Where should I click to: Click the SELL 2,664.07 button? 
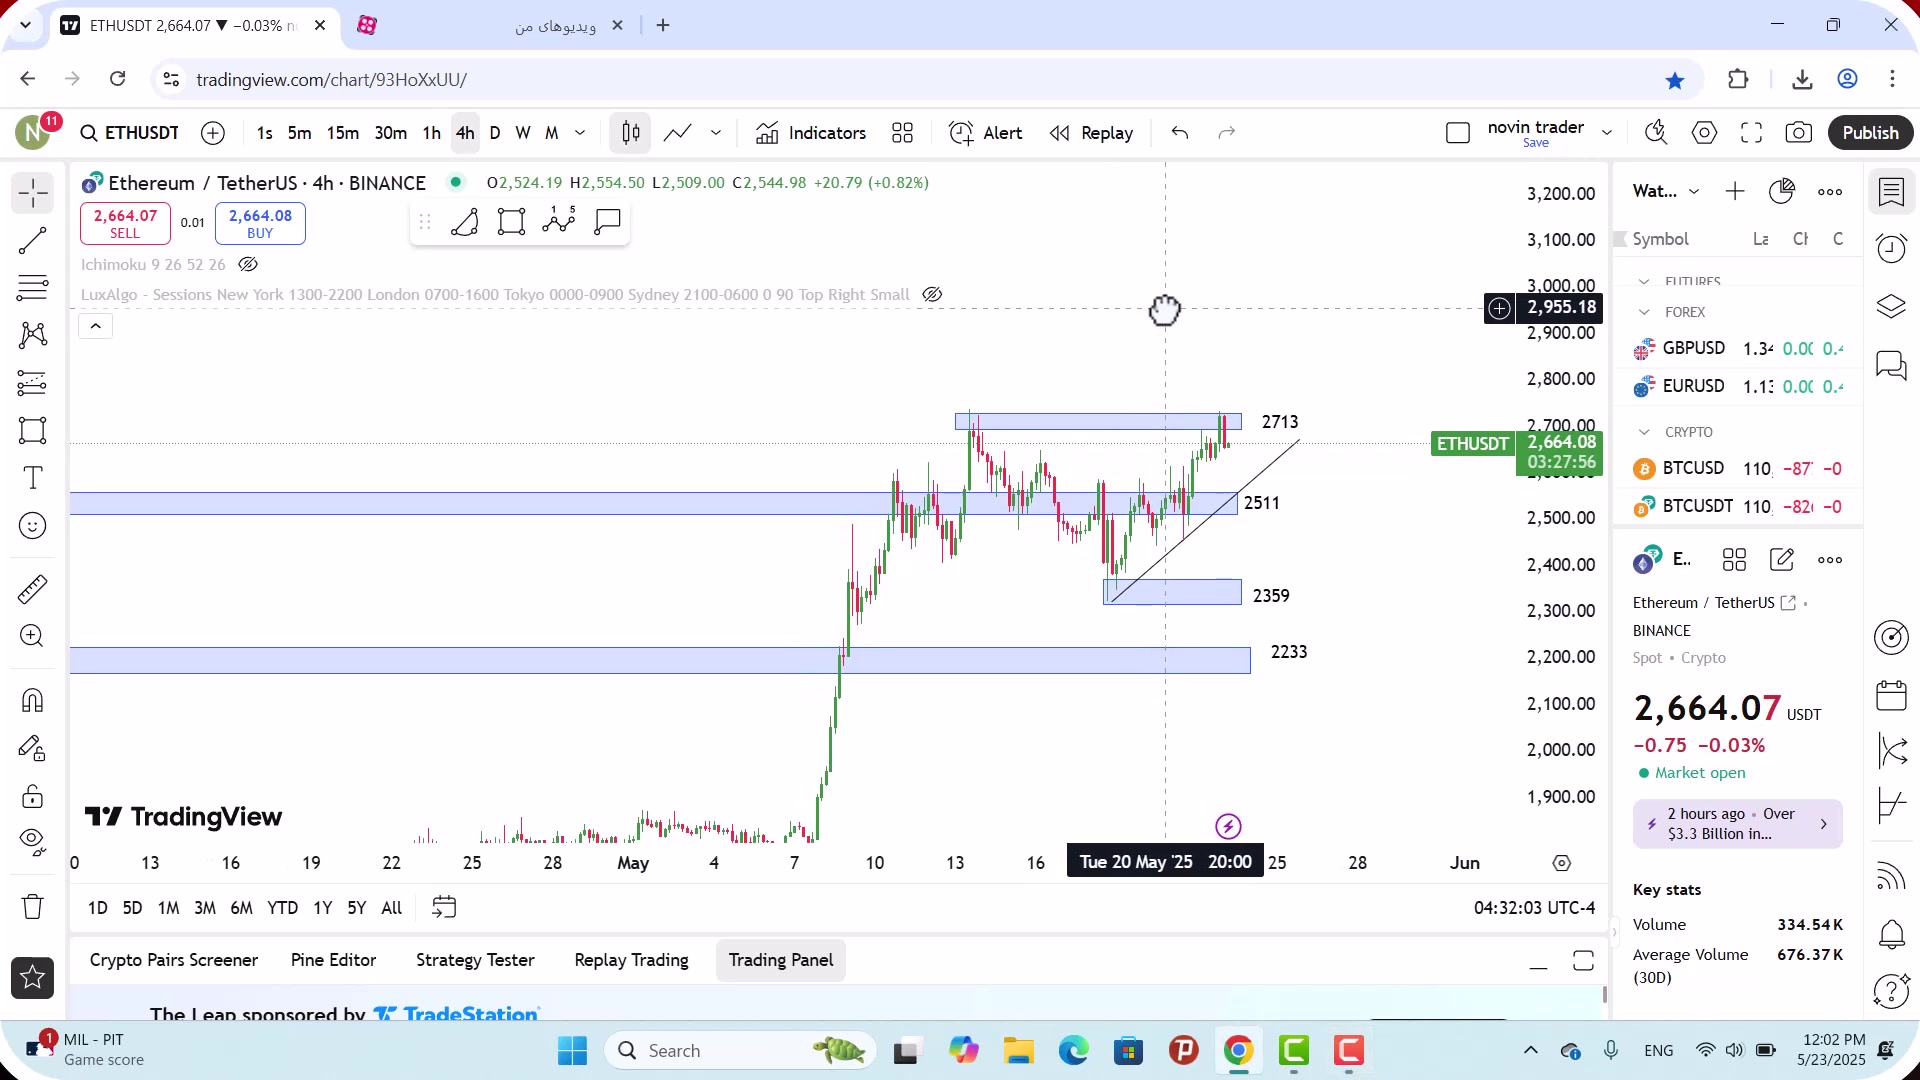point(125,223)
